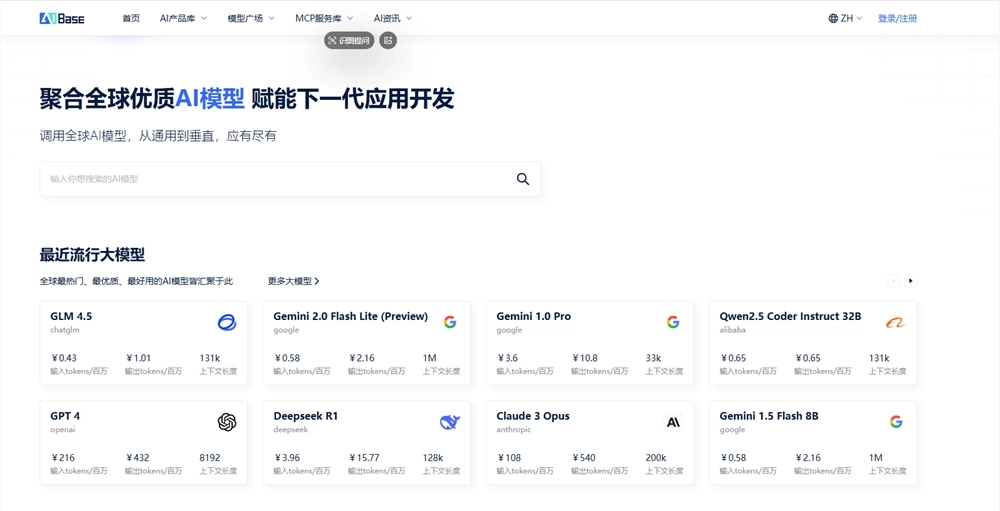Open 更多大模型 link

(293, 281)
